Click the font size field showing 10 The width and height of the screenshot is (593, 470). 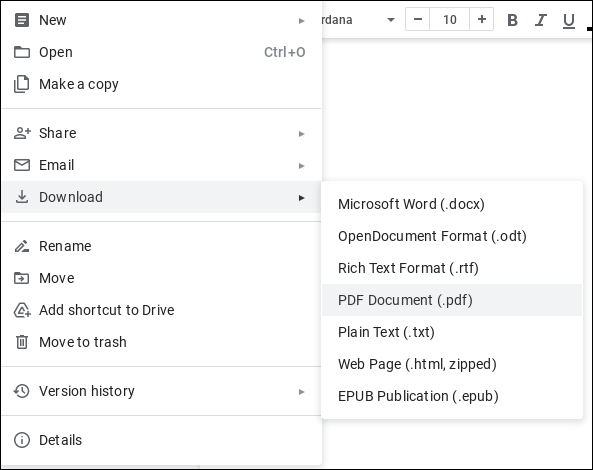[450, 19]
